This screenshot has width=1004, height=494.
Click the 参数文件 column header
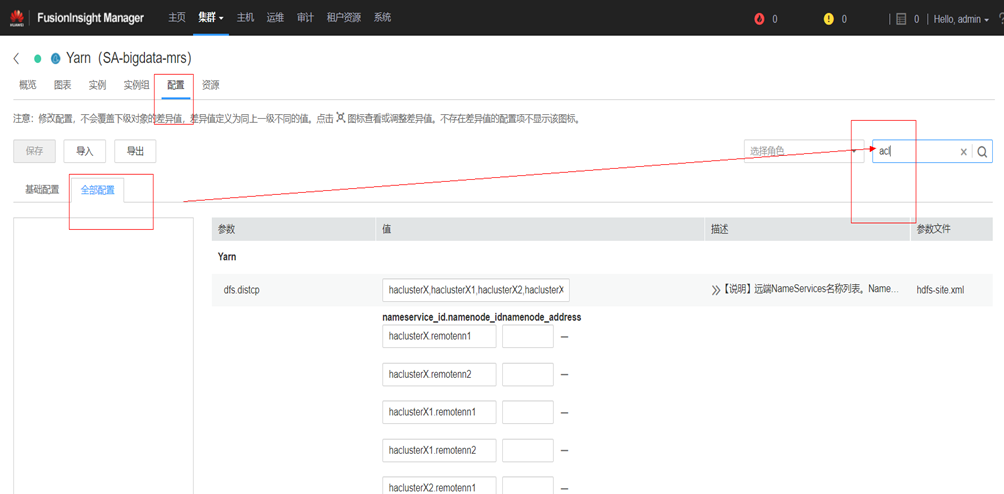(x=951, y=229)
